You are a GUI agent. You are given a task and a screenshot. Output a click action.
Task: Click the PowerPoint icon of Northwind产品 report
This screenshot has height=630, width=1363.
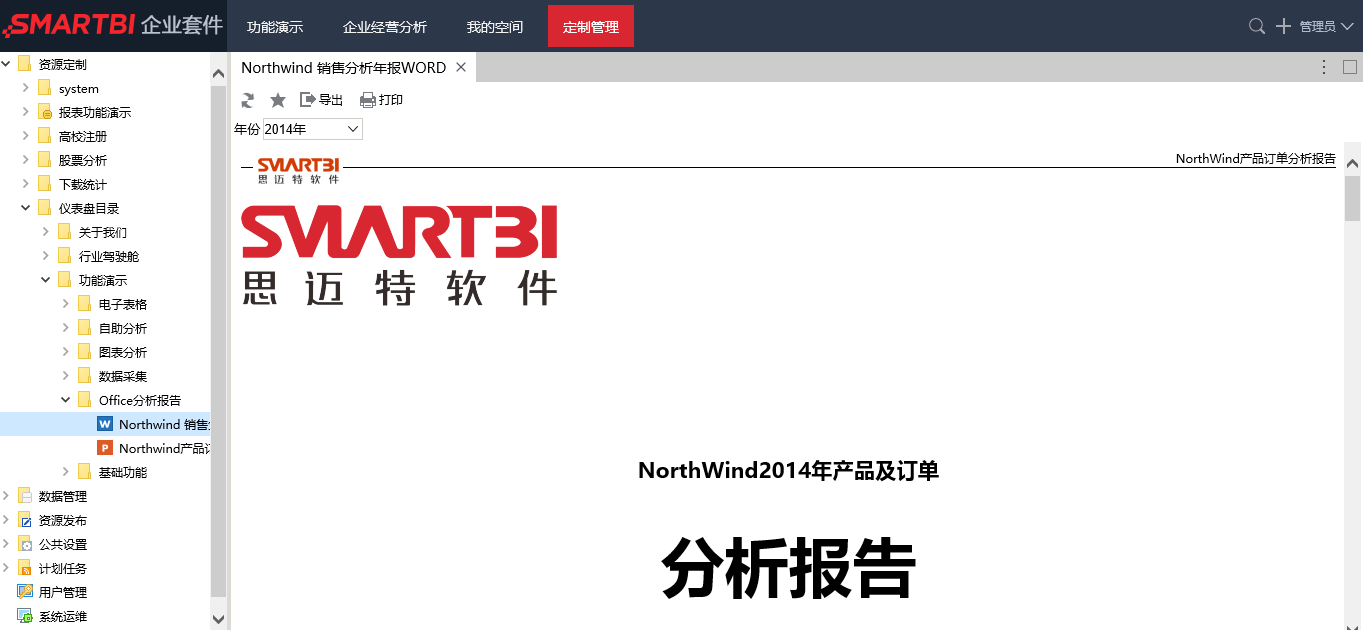(x=105, y=448)
